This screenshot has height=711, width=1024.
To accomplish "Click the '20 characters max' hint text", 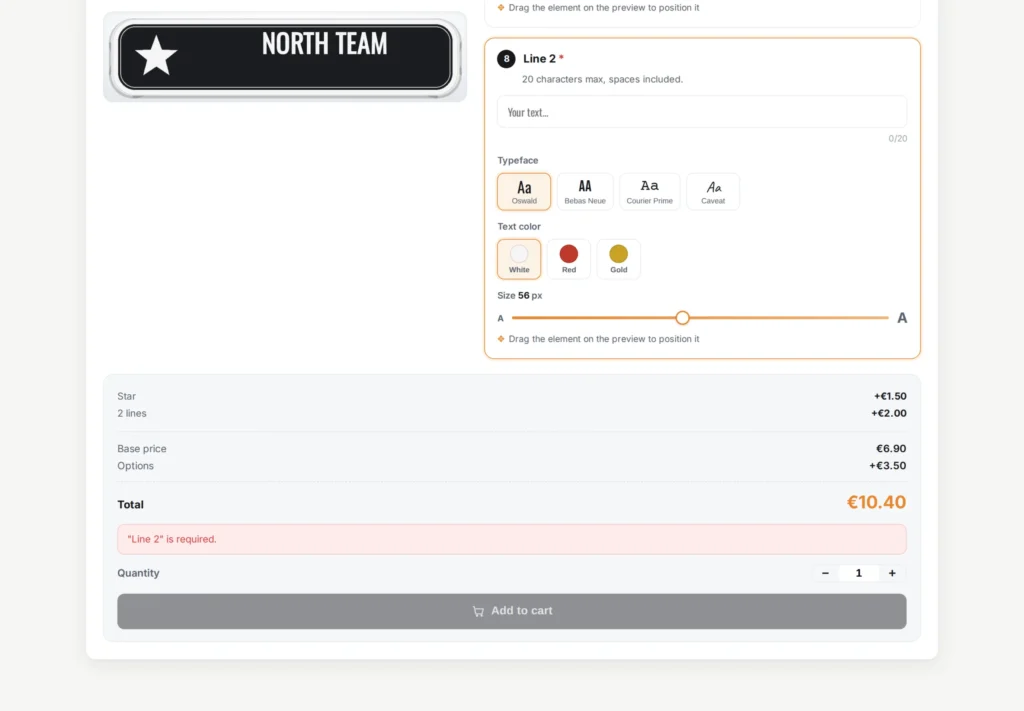I will (x=602, y=79).
